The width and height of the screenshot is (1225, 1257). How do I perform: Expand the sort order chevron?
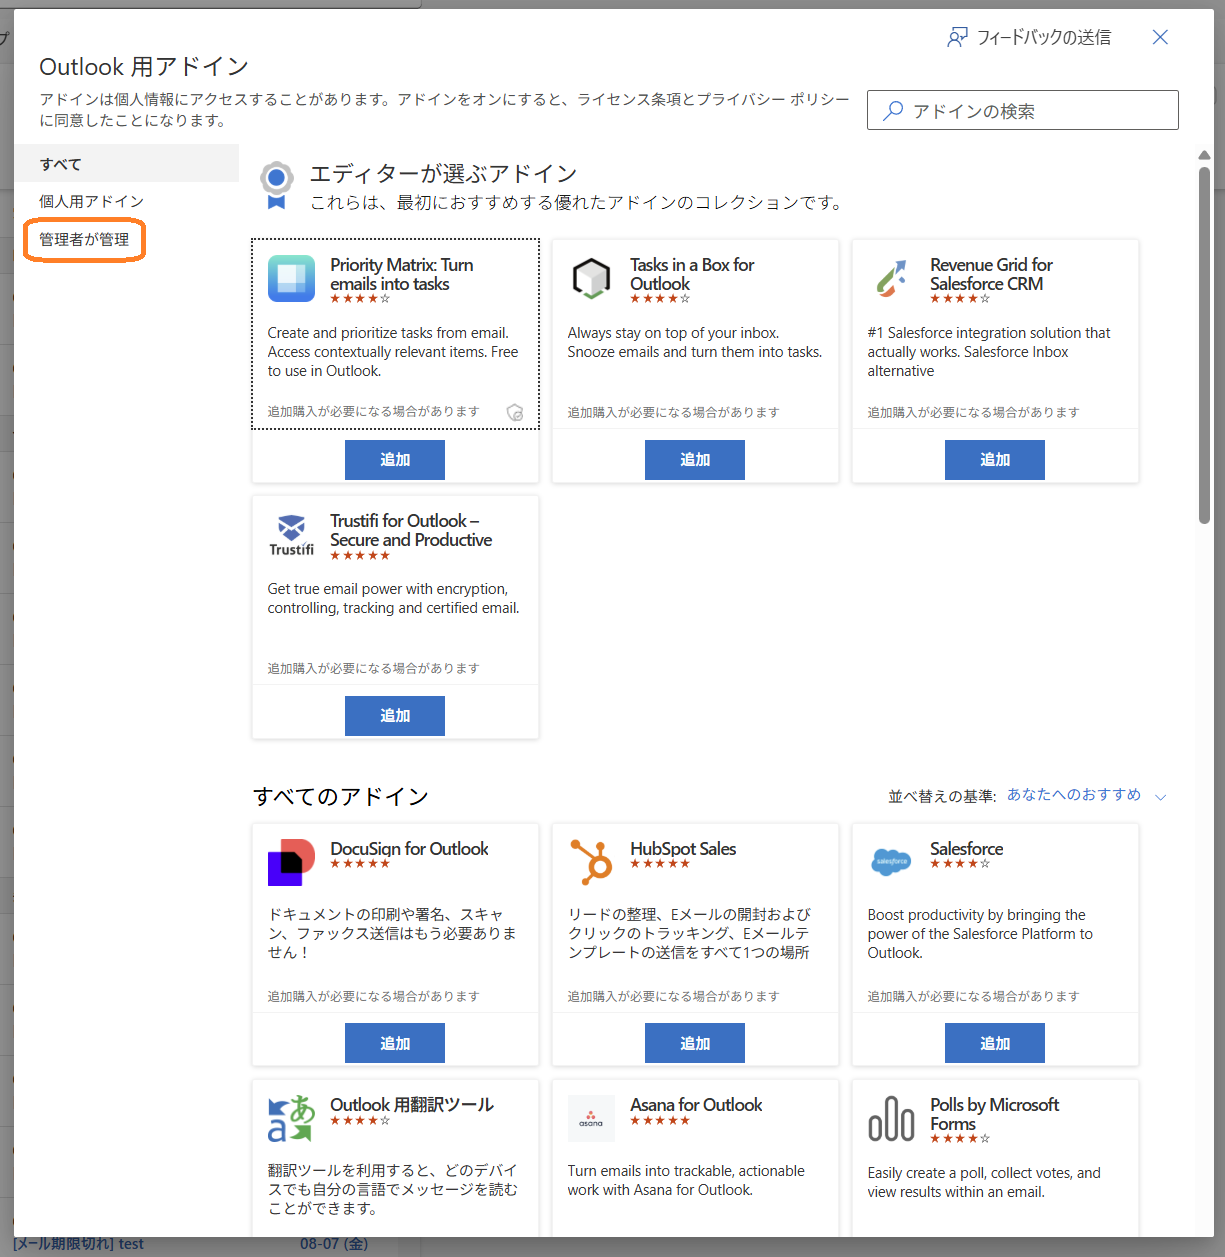pos(1160,797)
